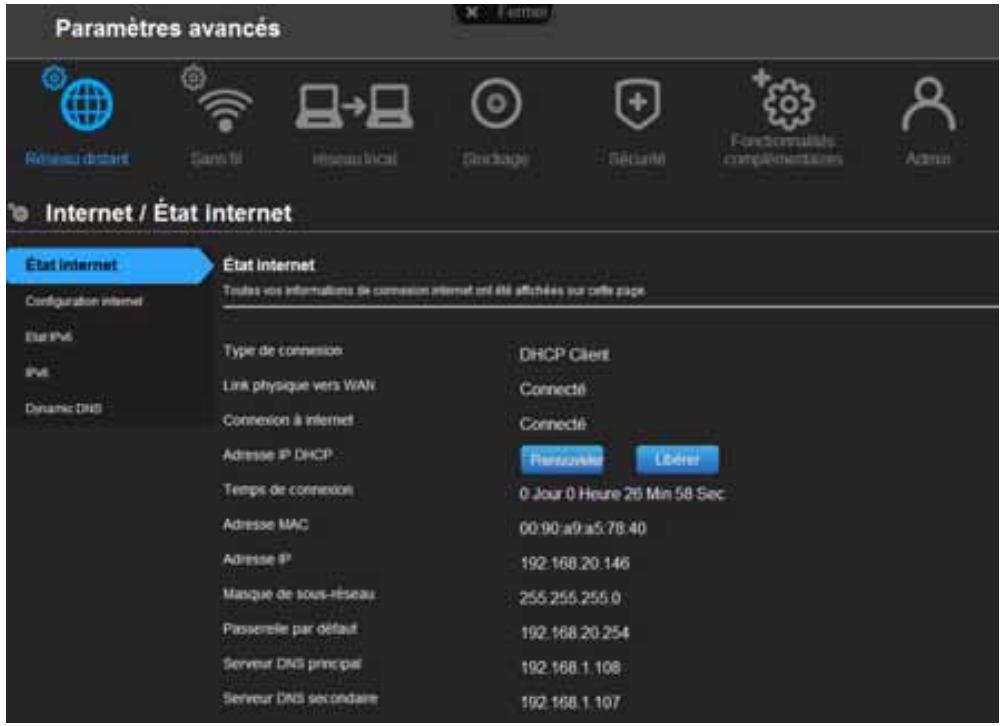Screen dimensions: 1003x726
Task: Open the Sécurité shield icon
Action: (637, 105)
